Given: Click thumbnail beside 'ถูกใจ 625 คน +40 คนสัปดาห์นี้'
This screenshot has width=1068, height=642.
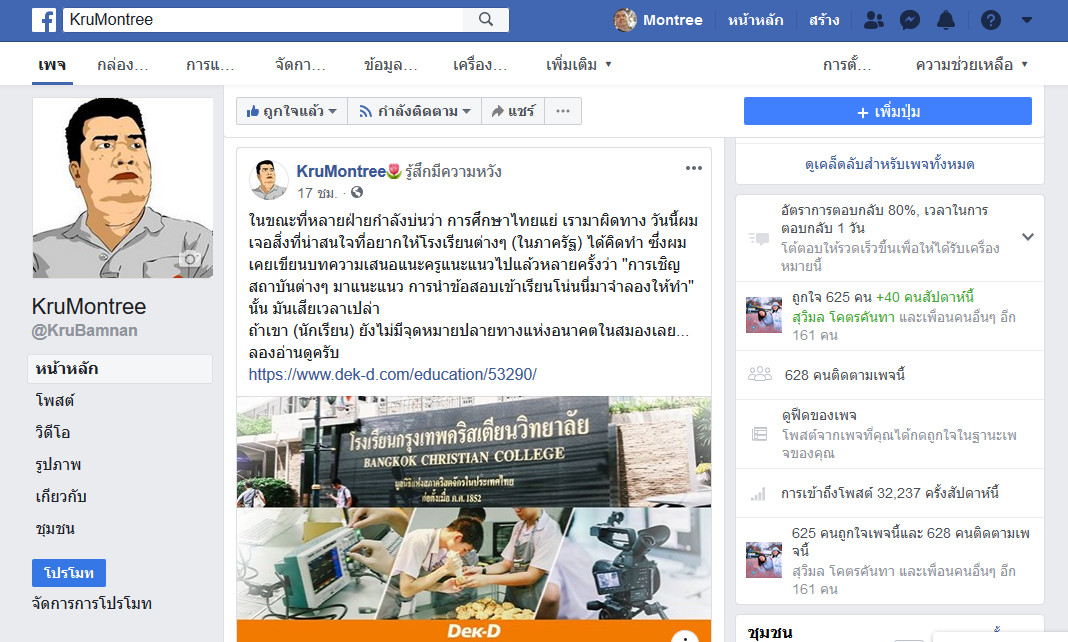Looking at the screenshot, I should (x=764, y=315).
